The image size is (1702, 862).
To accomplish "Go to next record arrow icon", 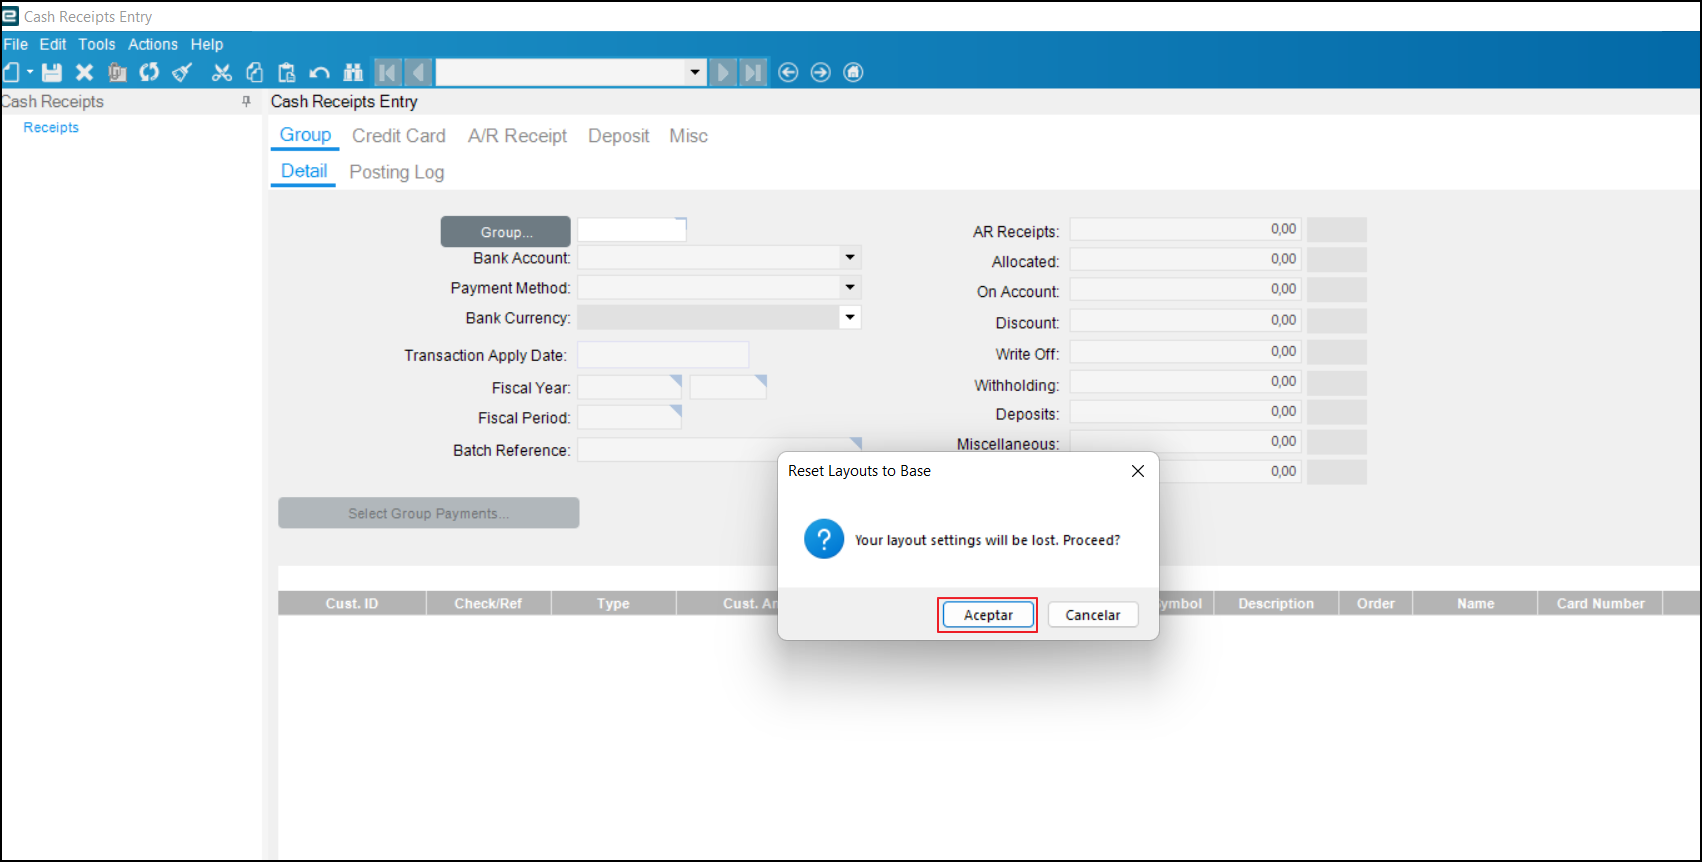I will (x=721, y=72).
